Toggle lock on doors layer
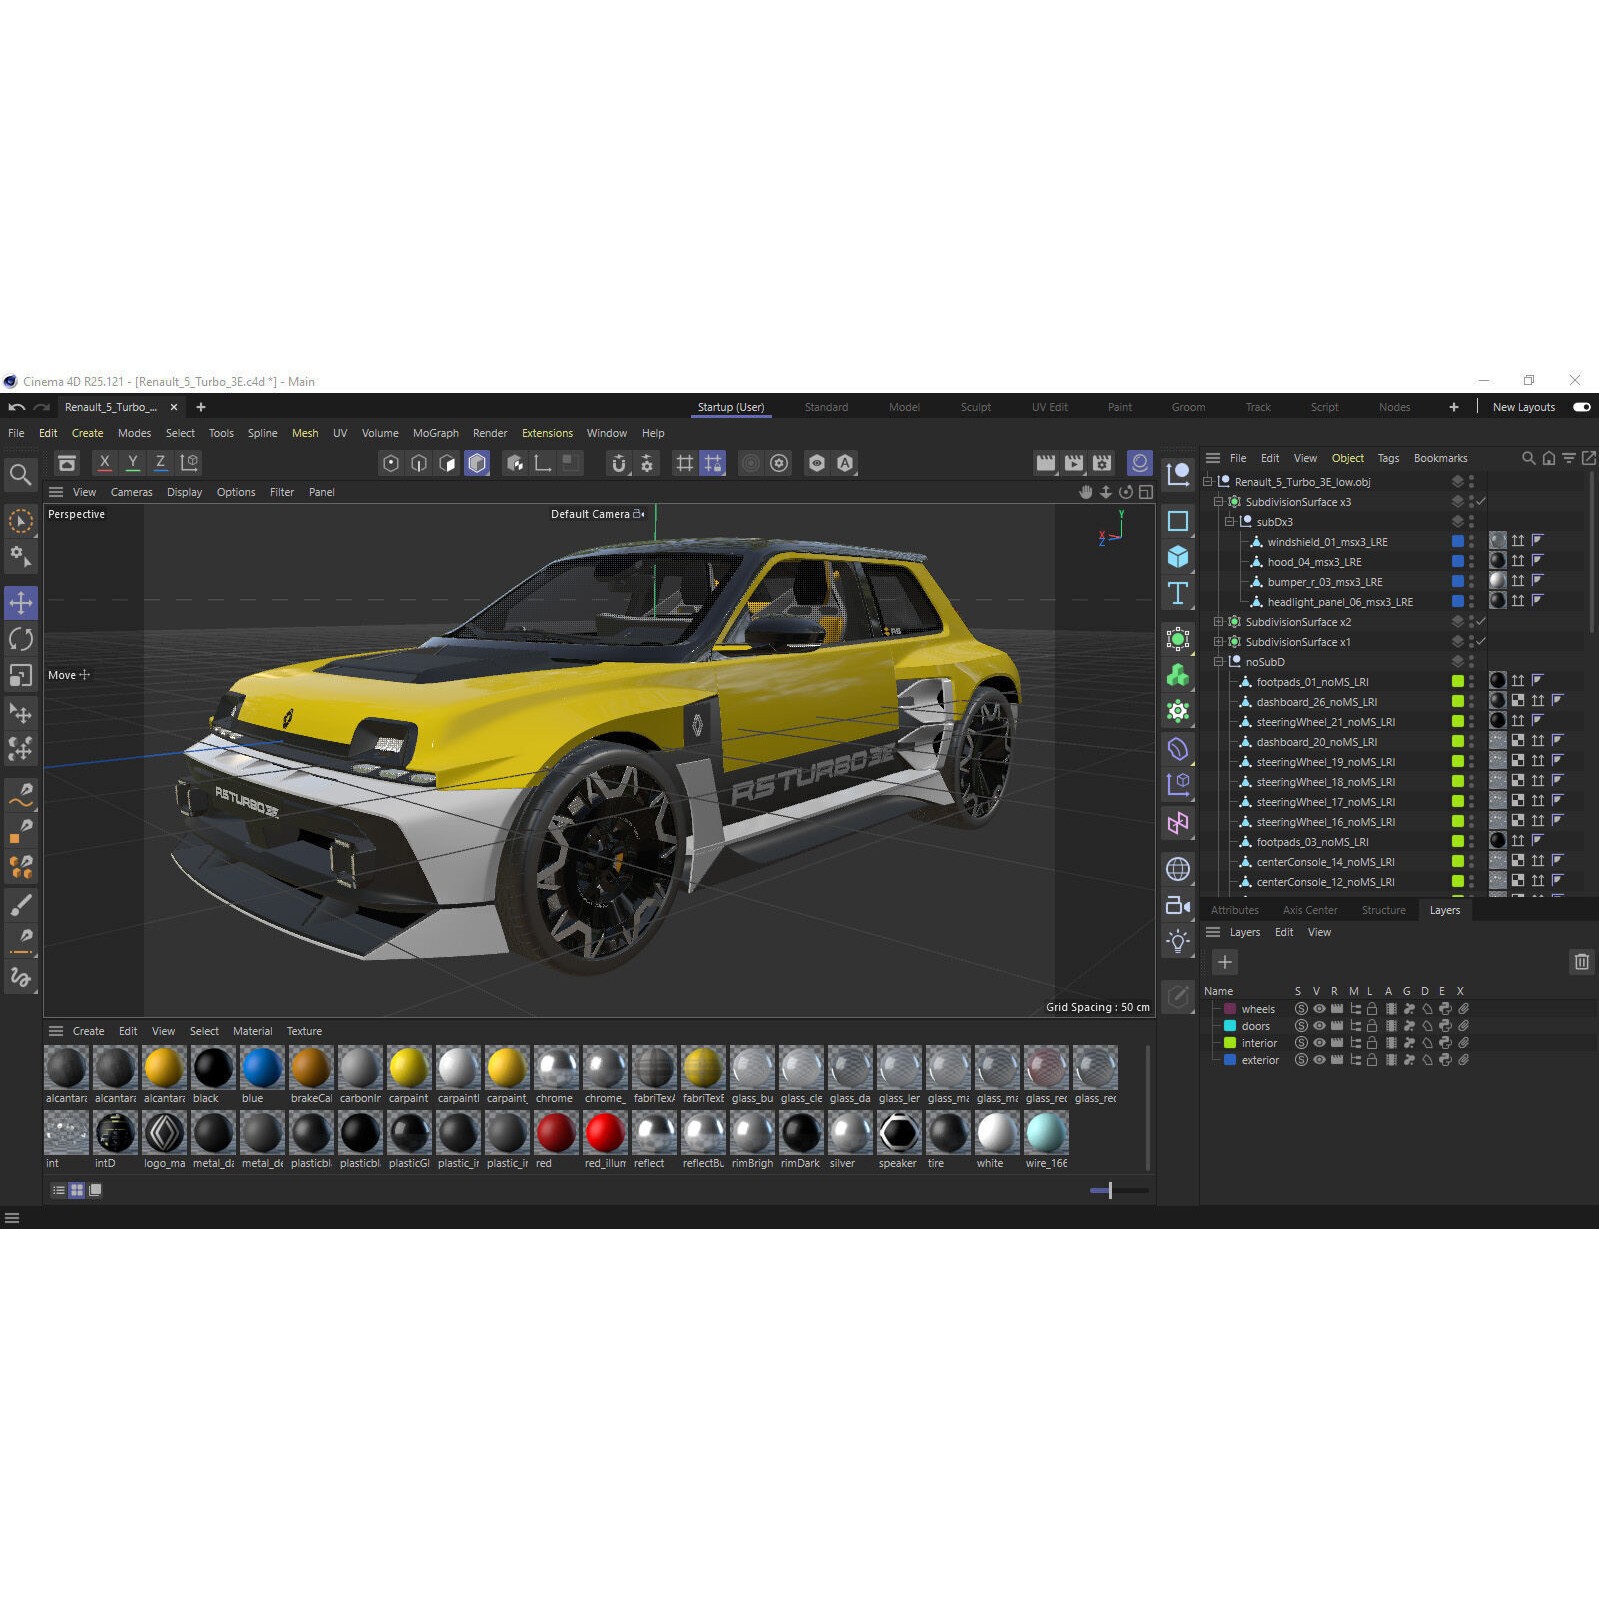The image size is (1599, 1599). [x=1373, y=1026]
